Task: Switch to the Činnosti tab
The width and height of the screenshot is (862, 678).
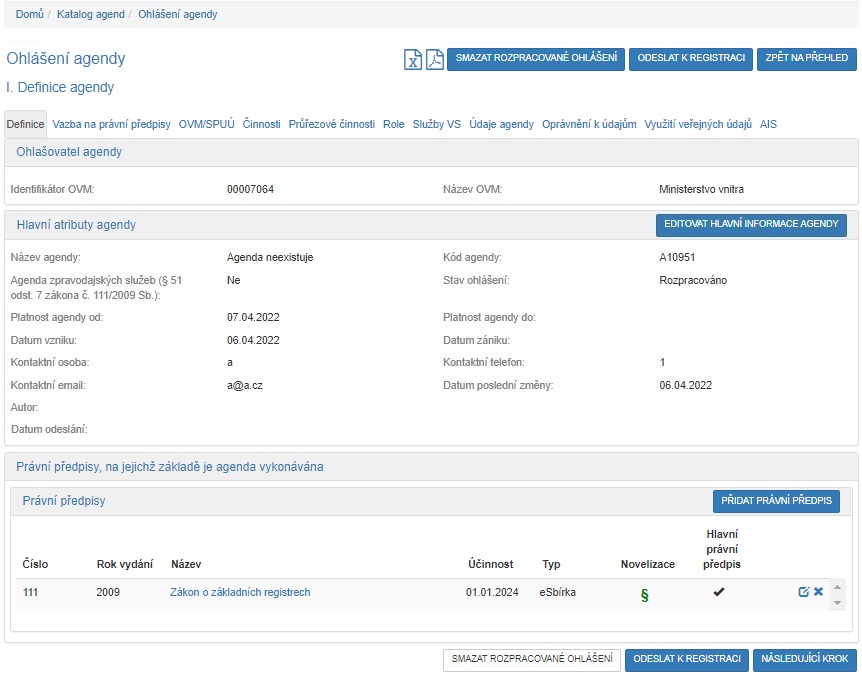Action: (262, 125)
